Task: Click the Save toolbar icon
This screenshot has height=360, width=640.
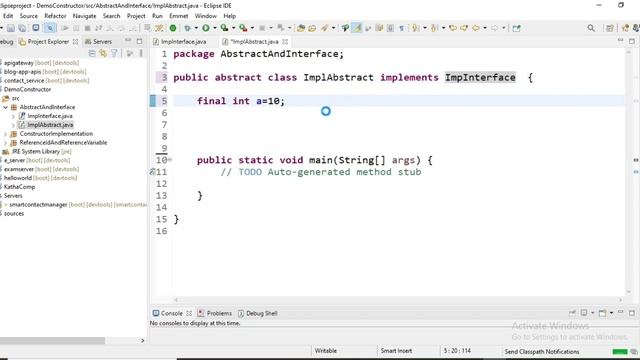Action: [x=11, y=28]
